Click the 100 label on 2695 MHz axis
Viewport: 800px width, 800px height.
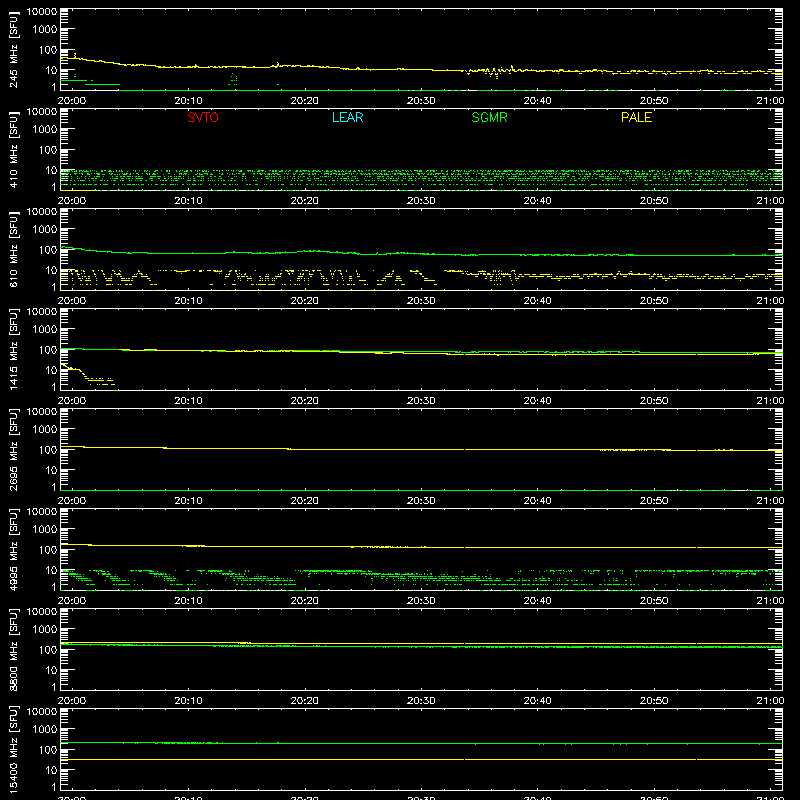(48, 450)
